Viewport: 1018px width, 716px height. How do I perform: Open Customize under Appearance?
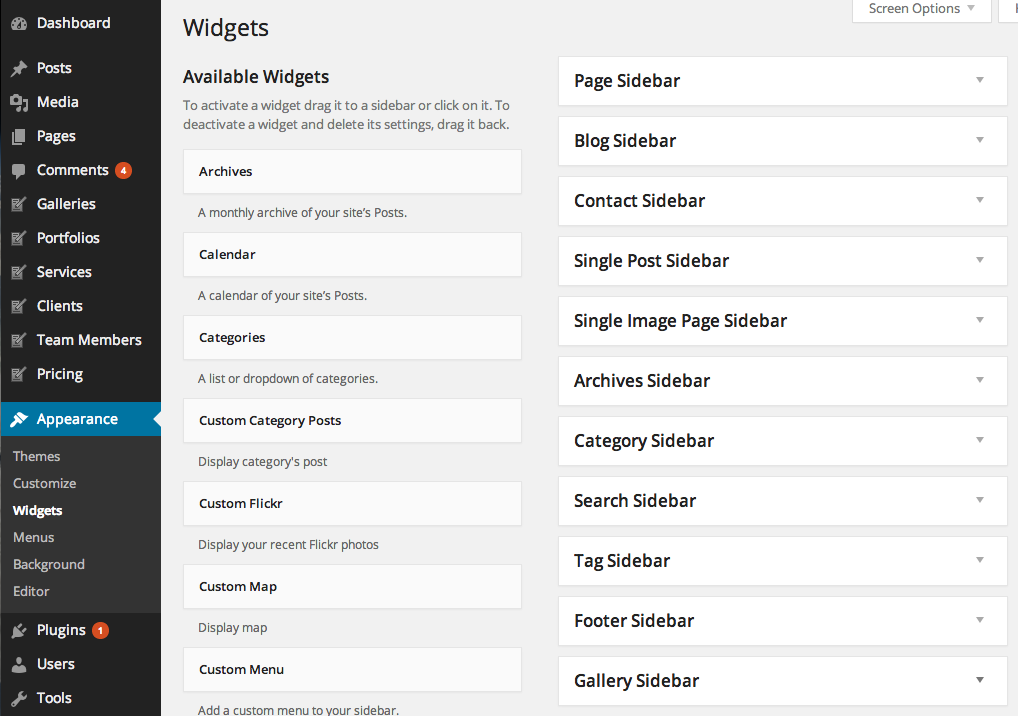point(45,484)
